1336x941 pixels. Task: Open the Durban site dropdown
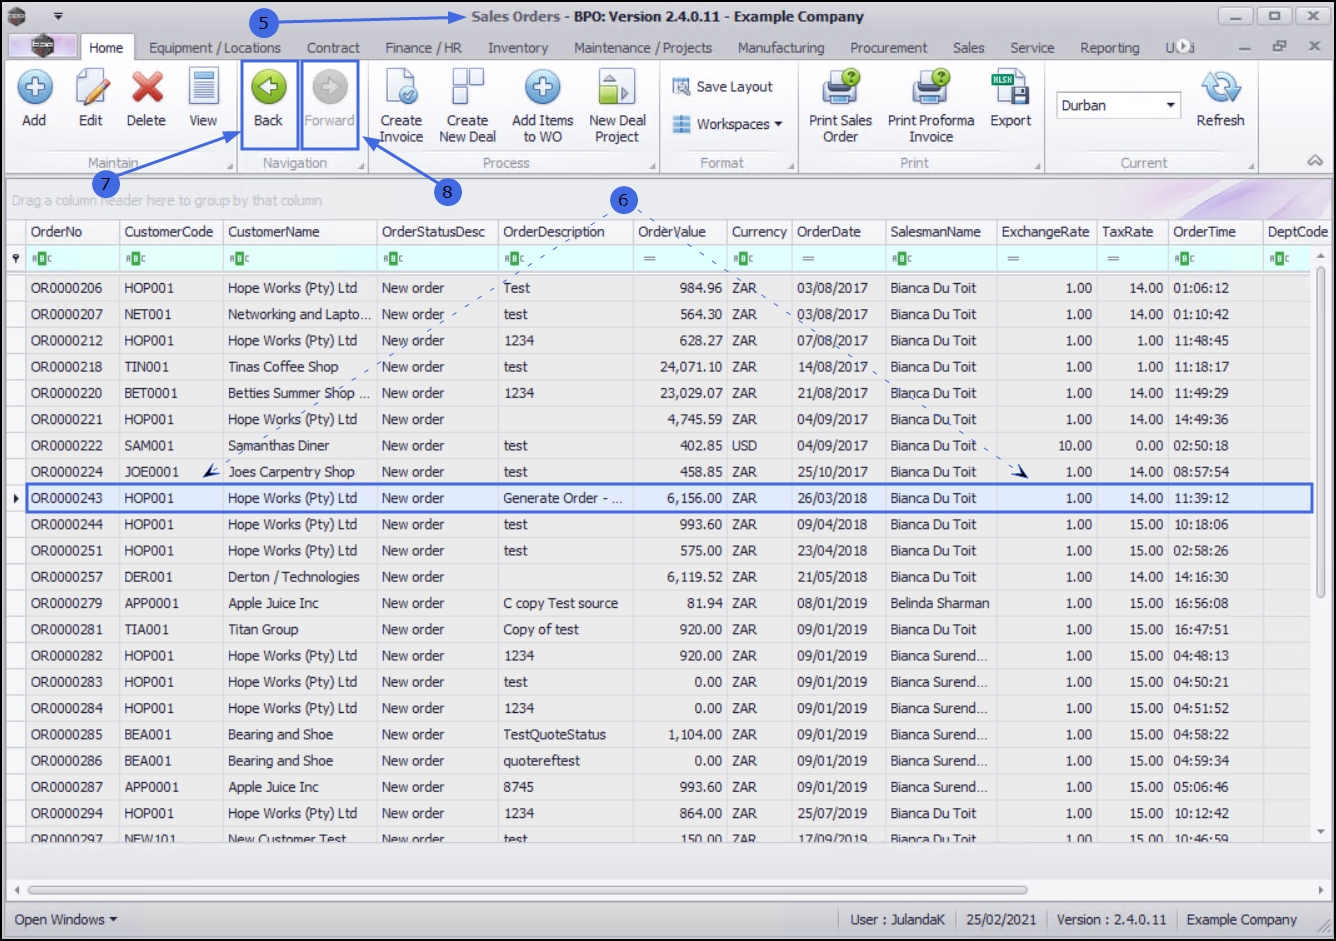coord(1170,105)
